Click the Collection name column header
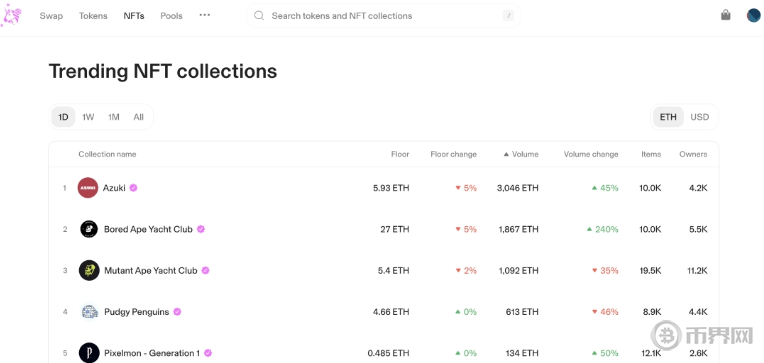The height and width of the screenshot is (363, 764). pyautogui.click(x=107, y=154)
